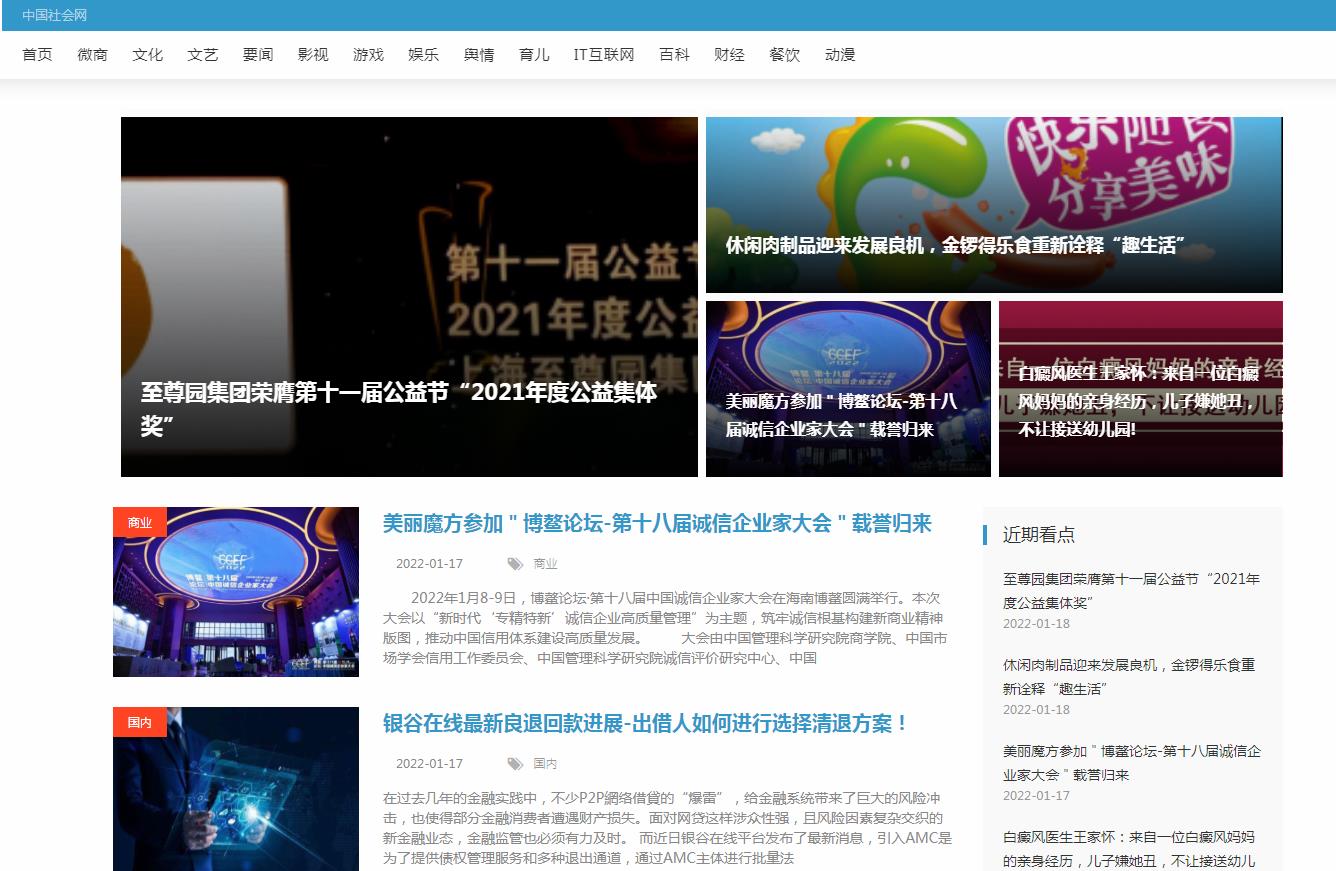Image resolution: width=1336 pixels, height=871 pixels.
Task: Click date 2022-01-17 on 美丽魔方 list article
Action: 429,564
